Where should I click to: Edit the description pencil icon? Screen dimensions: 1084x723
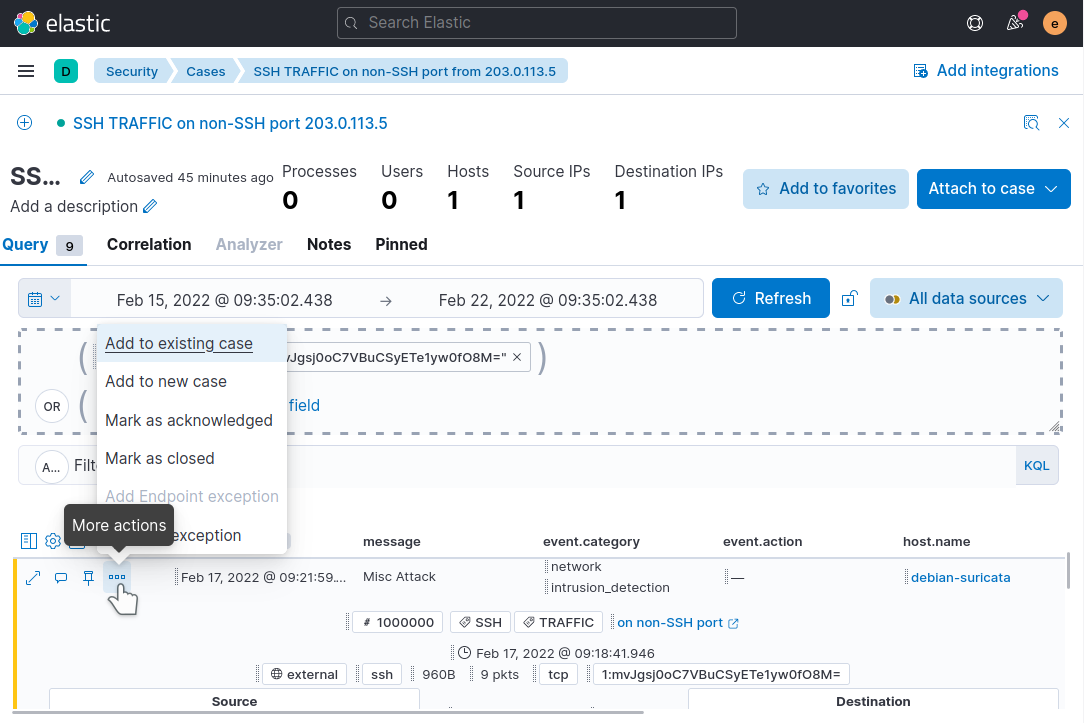[x=150, y=206]
